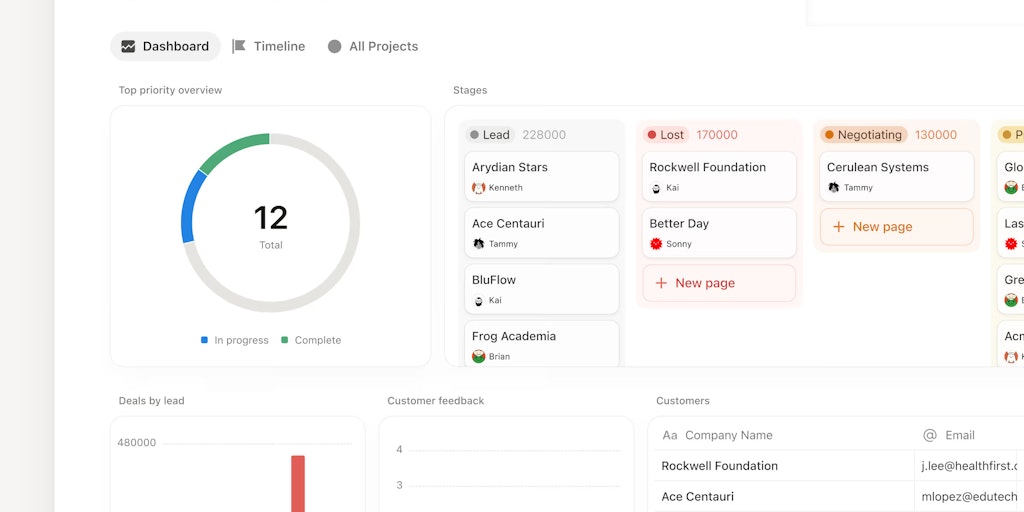Click Brian's avatar on Frog Academia card
Viewport: 1024px width, 512px height.
pyautogui.click(x=479, y=357)
